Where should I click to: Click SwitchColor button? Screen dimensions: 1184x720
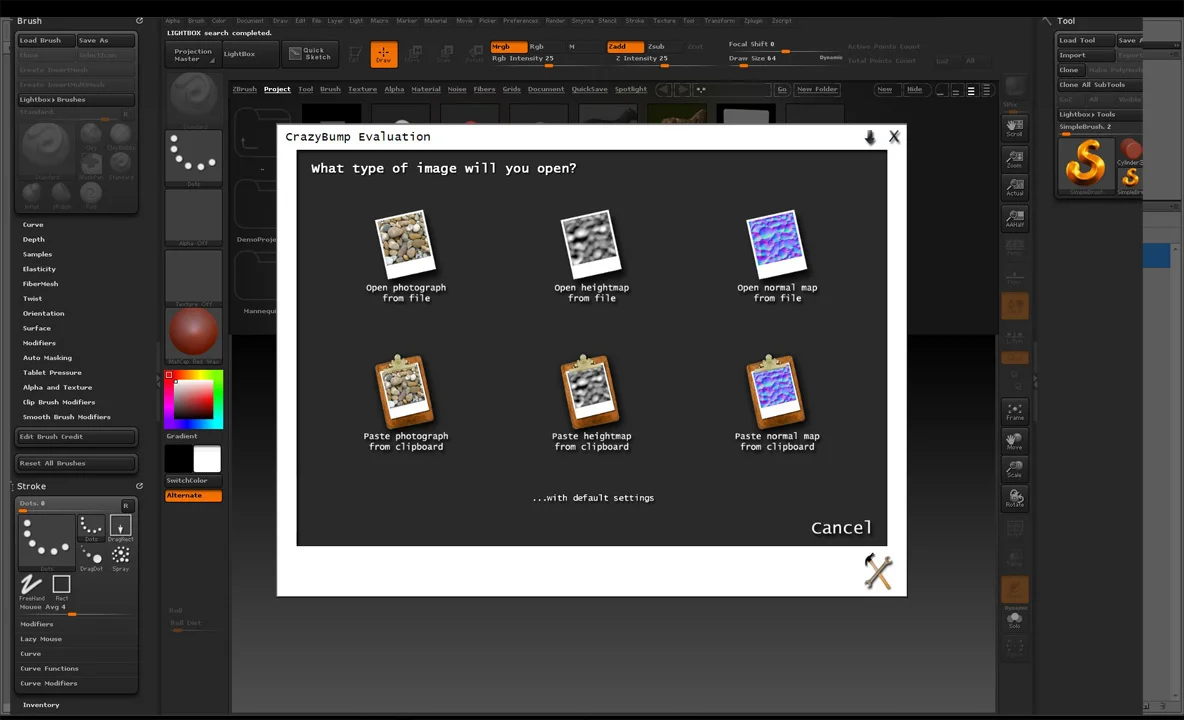[x=193, y=480]
